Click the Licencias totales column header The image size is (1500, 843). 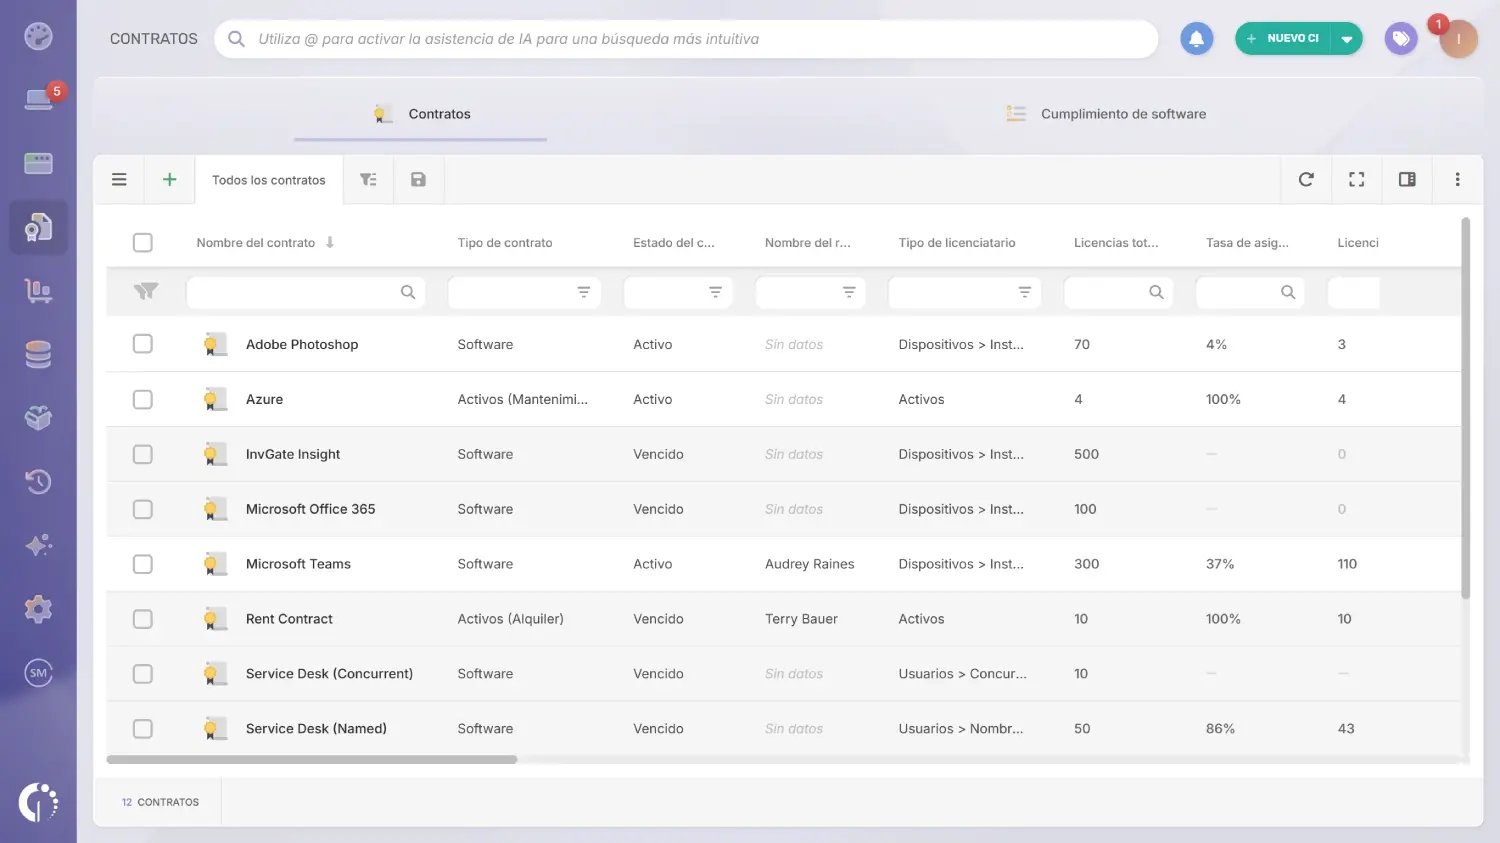click(x=1116, y=243)
